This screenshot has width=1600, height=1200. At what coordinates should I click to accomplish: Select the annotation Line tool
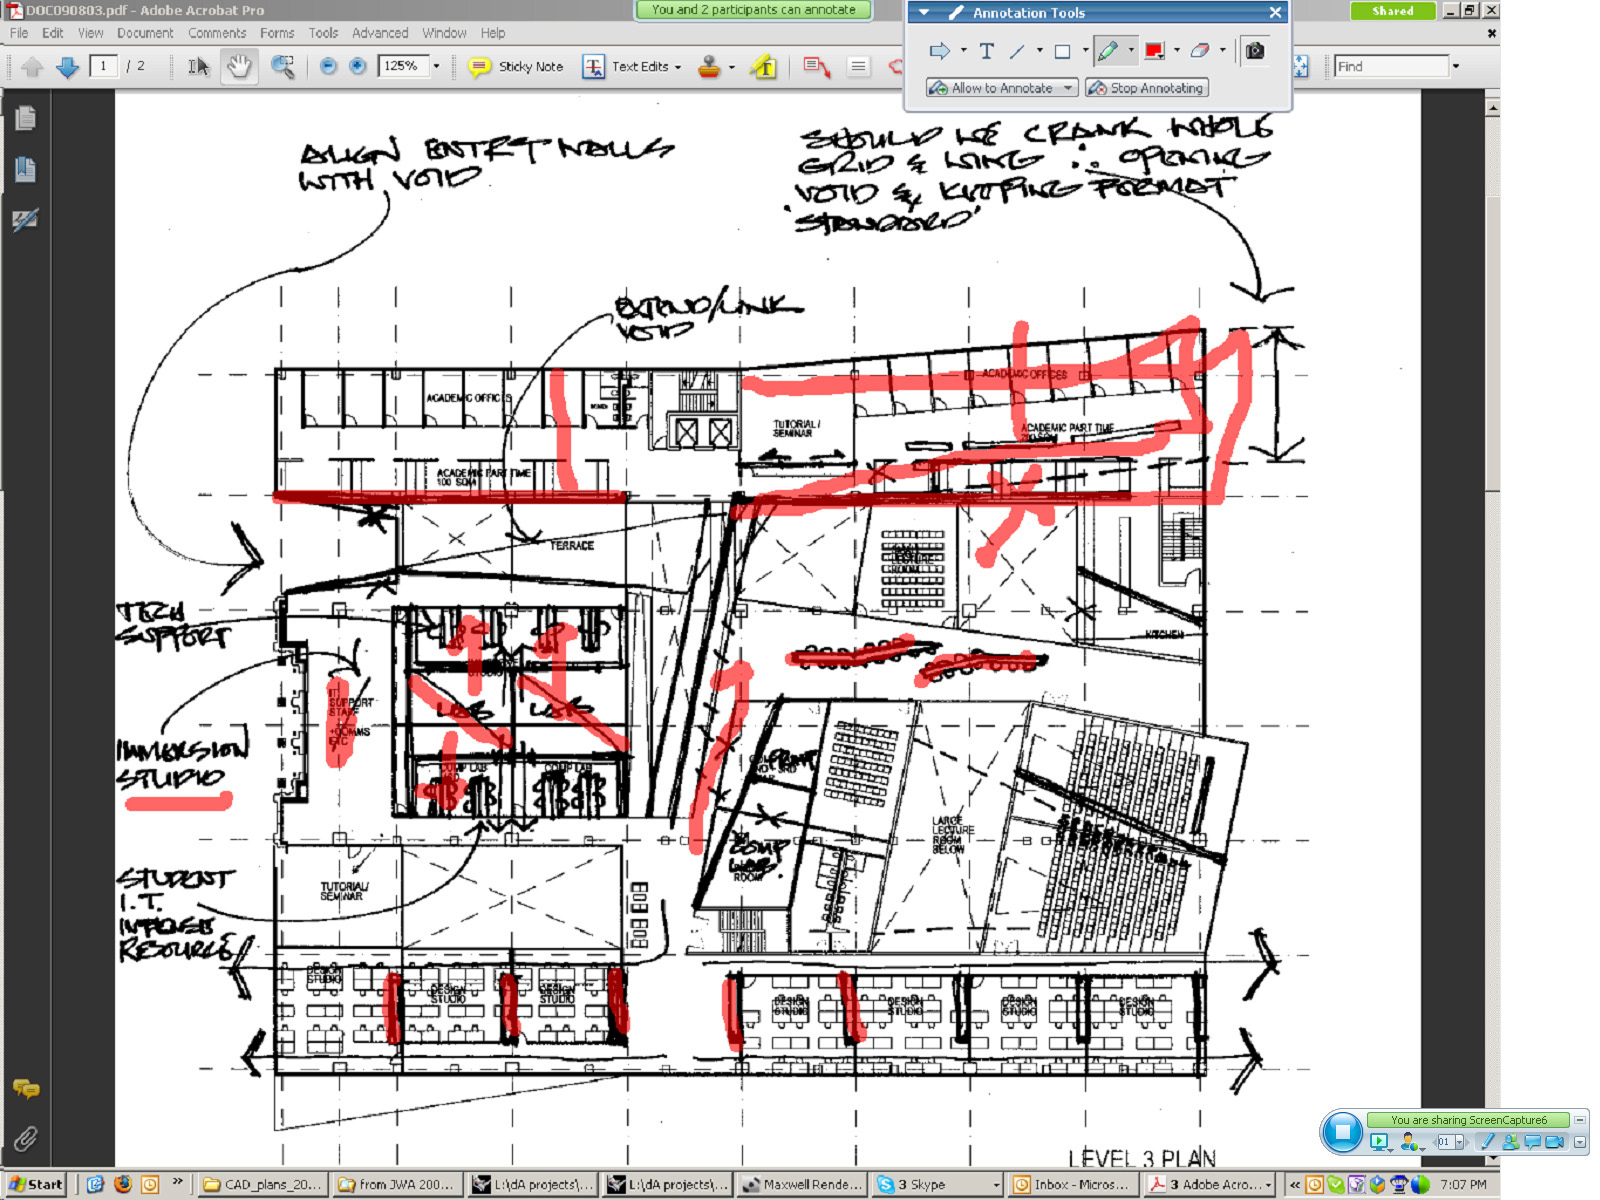1017,51
